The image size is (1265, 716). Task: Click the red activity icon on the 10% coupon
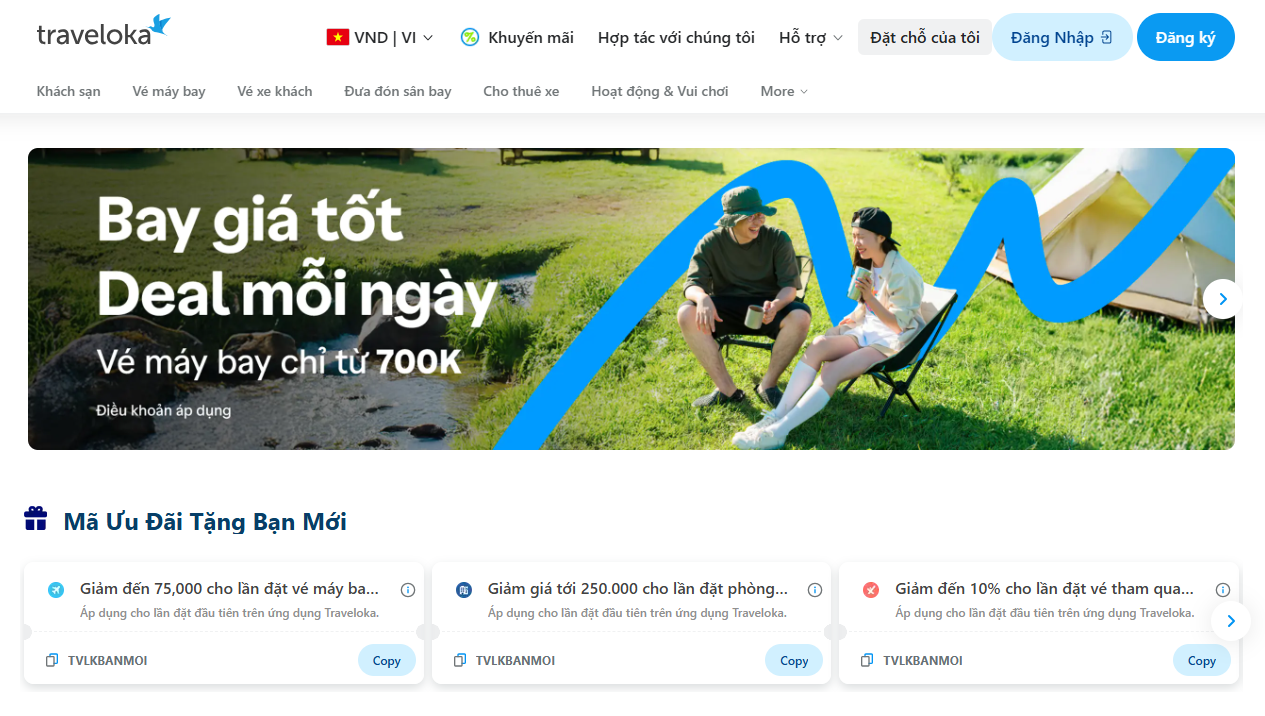[x=871, y=590]
